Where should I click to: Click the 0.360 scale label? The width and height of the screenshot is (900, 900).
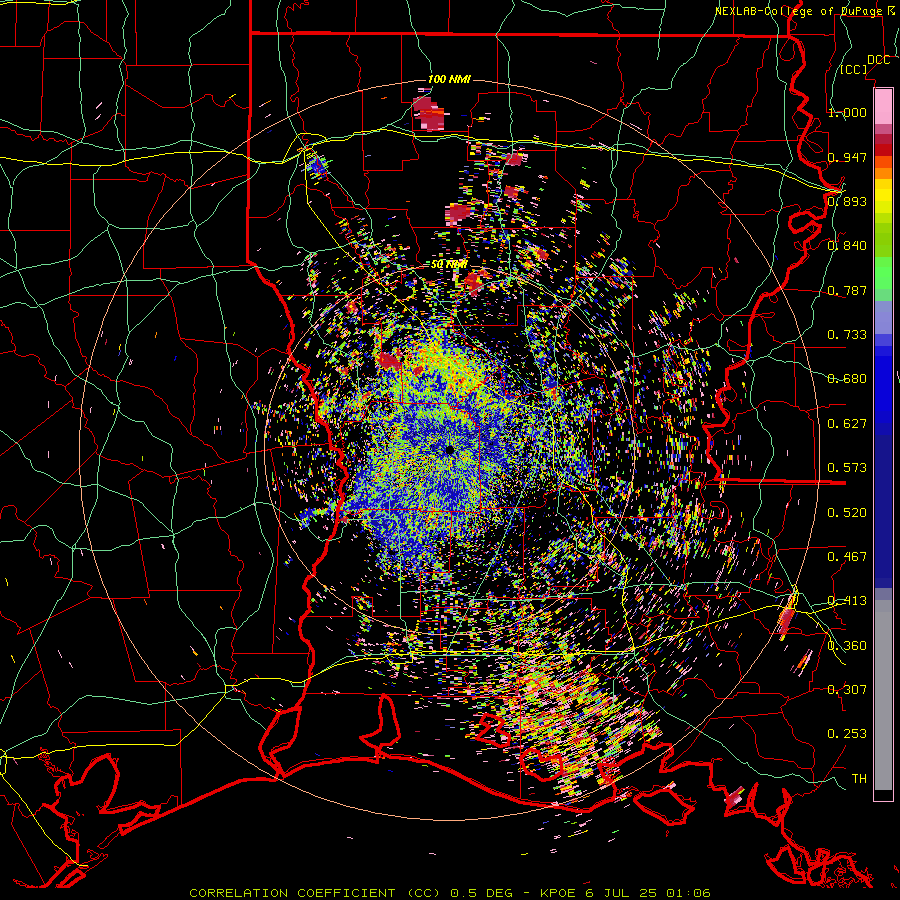pos(847,646)
